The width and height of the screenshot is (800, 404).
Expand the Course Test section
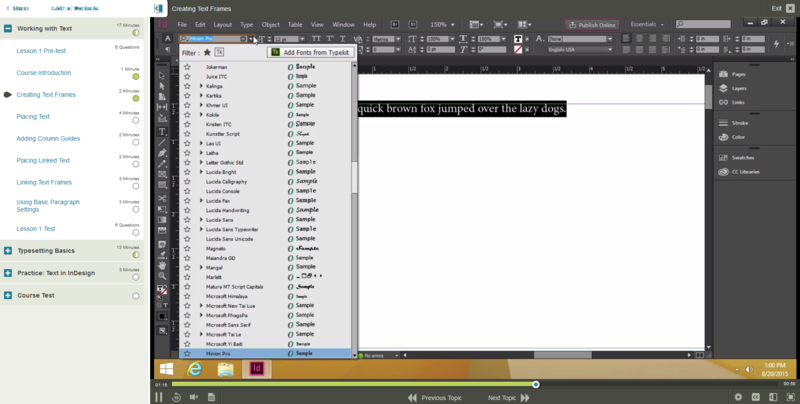coord(8,295)
